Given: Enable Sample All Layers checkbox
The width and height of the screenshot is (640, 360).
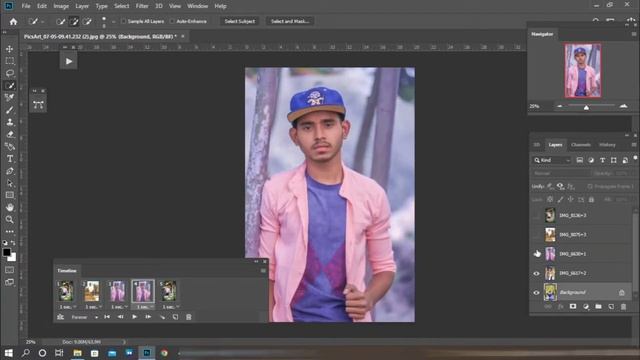Looking at the screenshot, I should pos(123,21).
